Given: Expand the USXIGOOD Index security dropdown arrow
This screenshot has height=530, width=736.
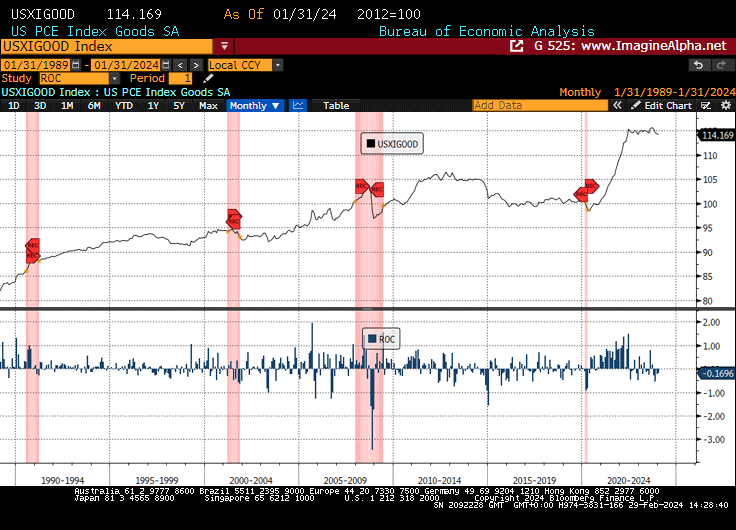Looking at the screenshot, I should (224, 46).
